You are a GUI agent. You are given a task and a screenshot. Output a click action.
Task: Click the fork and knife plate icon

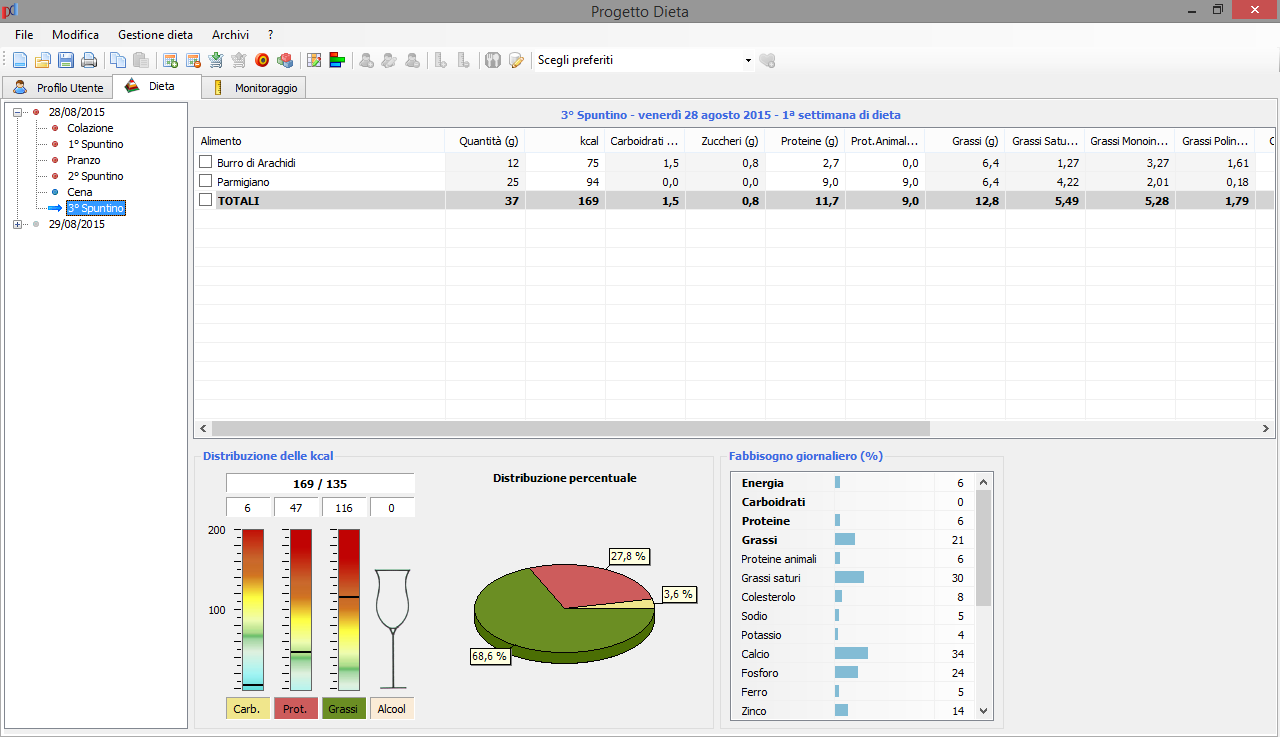[x=492, y=61]
